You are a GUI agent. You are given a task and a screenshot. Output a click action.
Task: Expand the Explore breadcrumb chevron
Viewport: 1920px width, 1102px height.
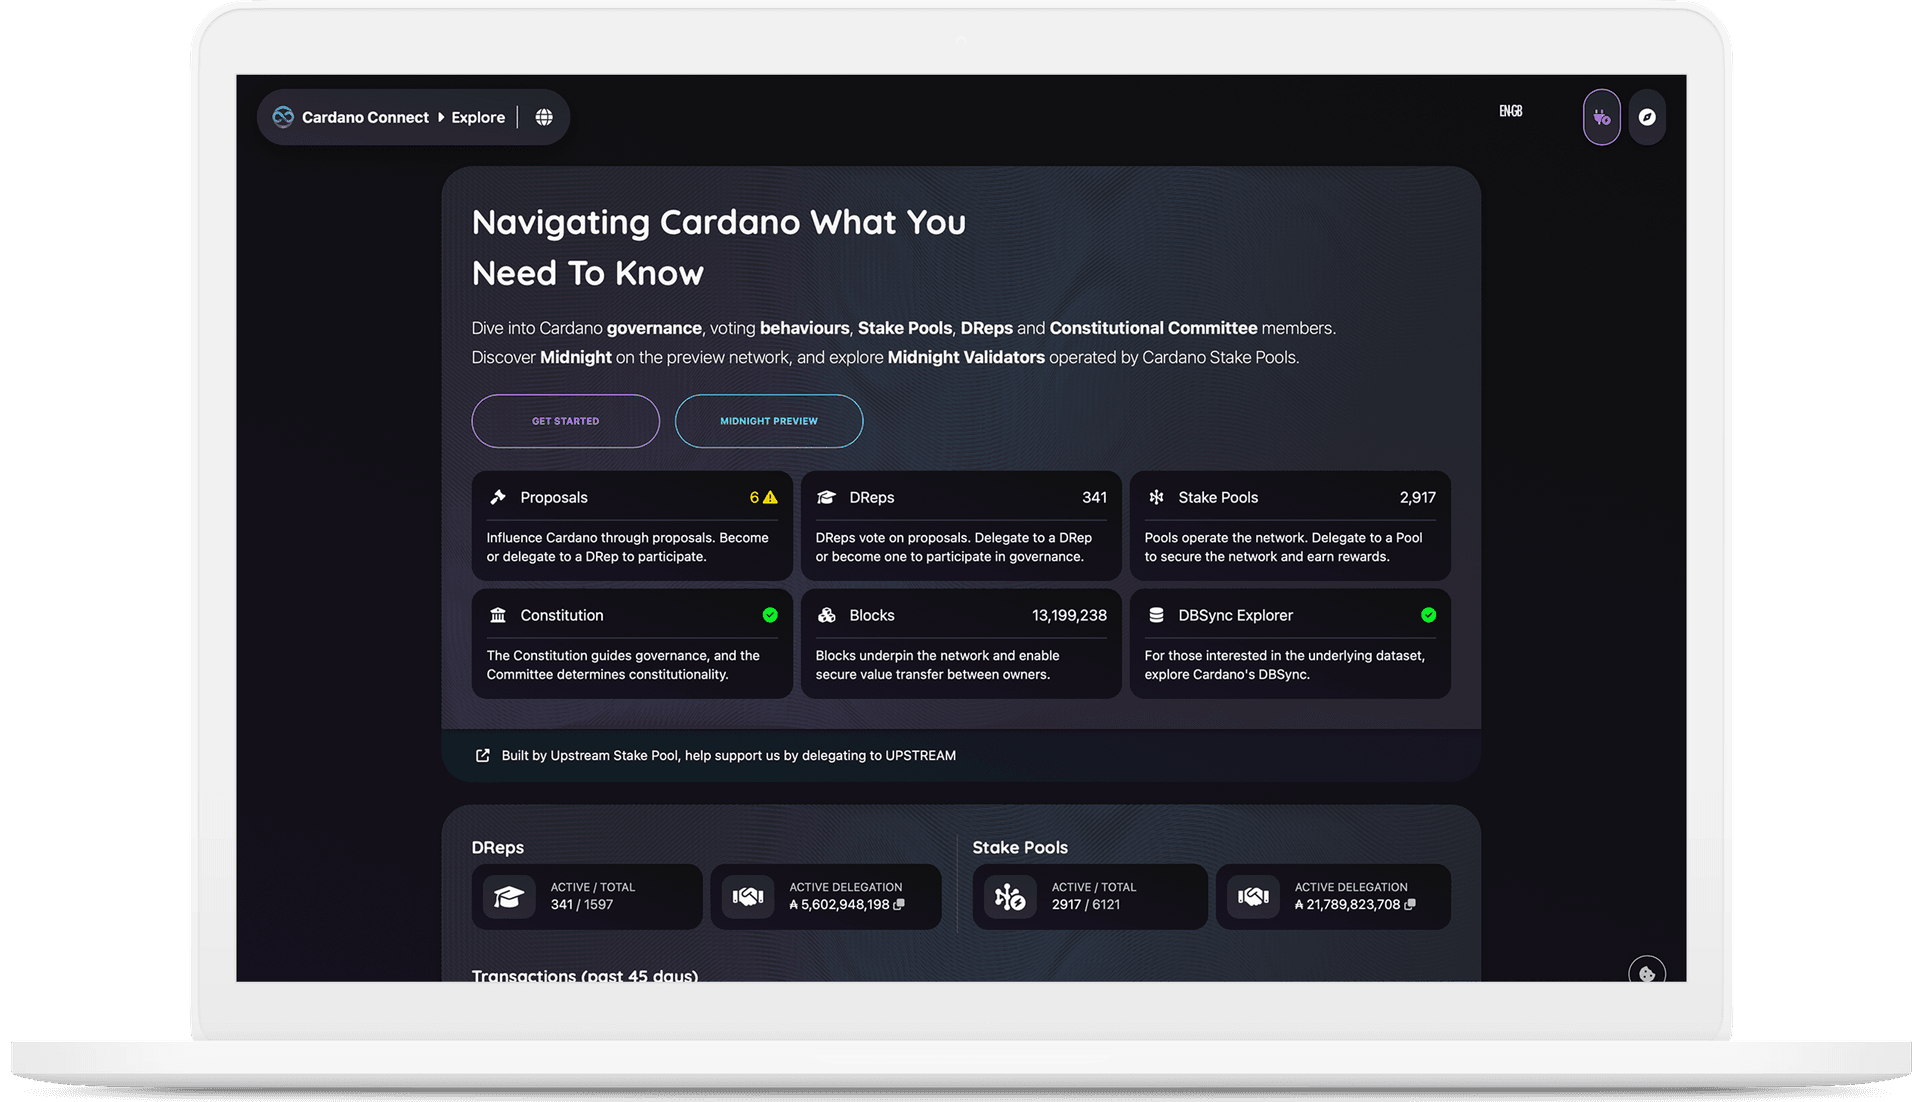440,117
